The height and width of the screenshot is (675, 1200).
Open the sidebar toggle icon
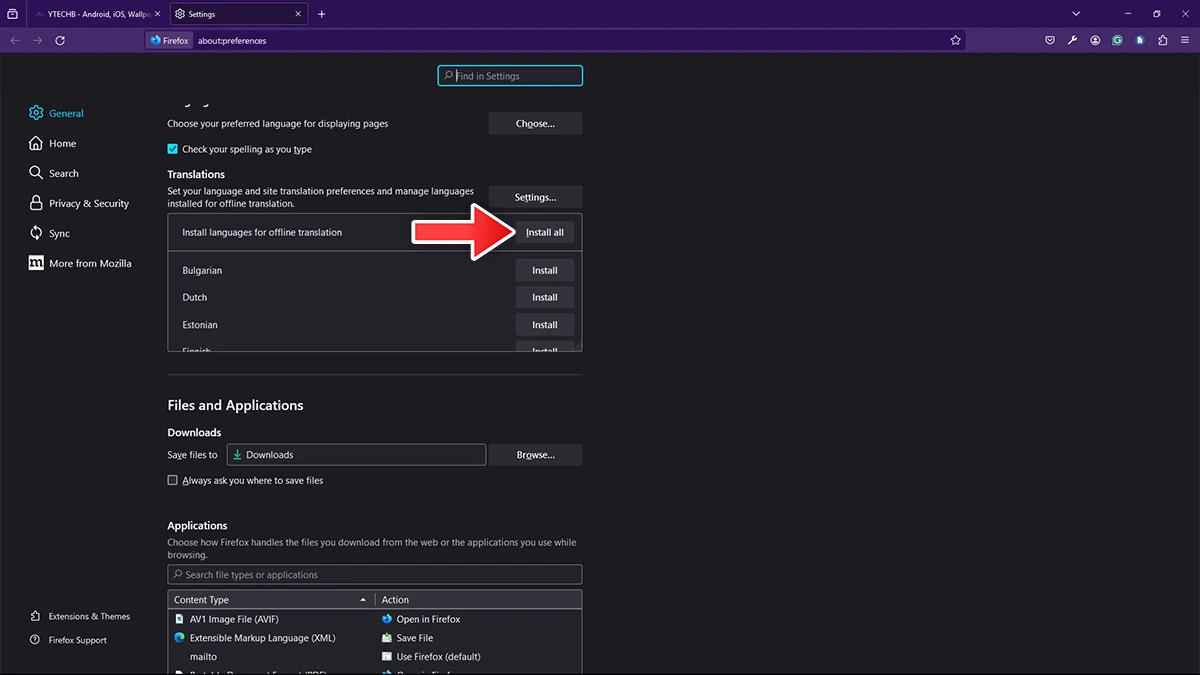click(11, 13)
